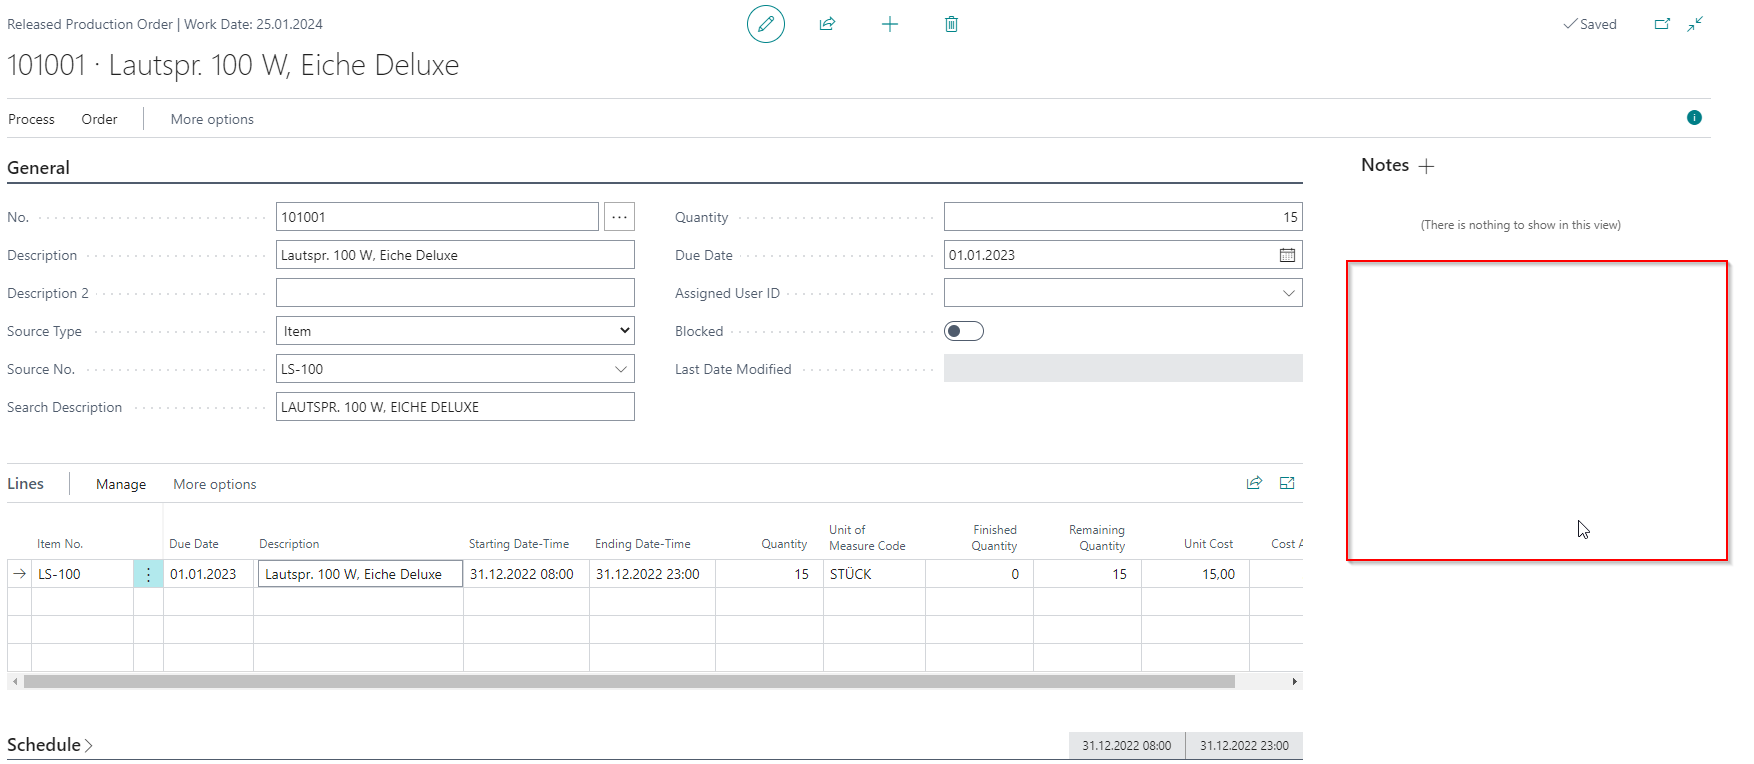Click the line due date 01.01.2023 cell

coord(208,574)
